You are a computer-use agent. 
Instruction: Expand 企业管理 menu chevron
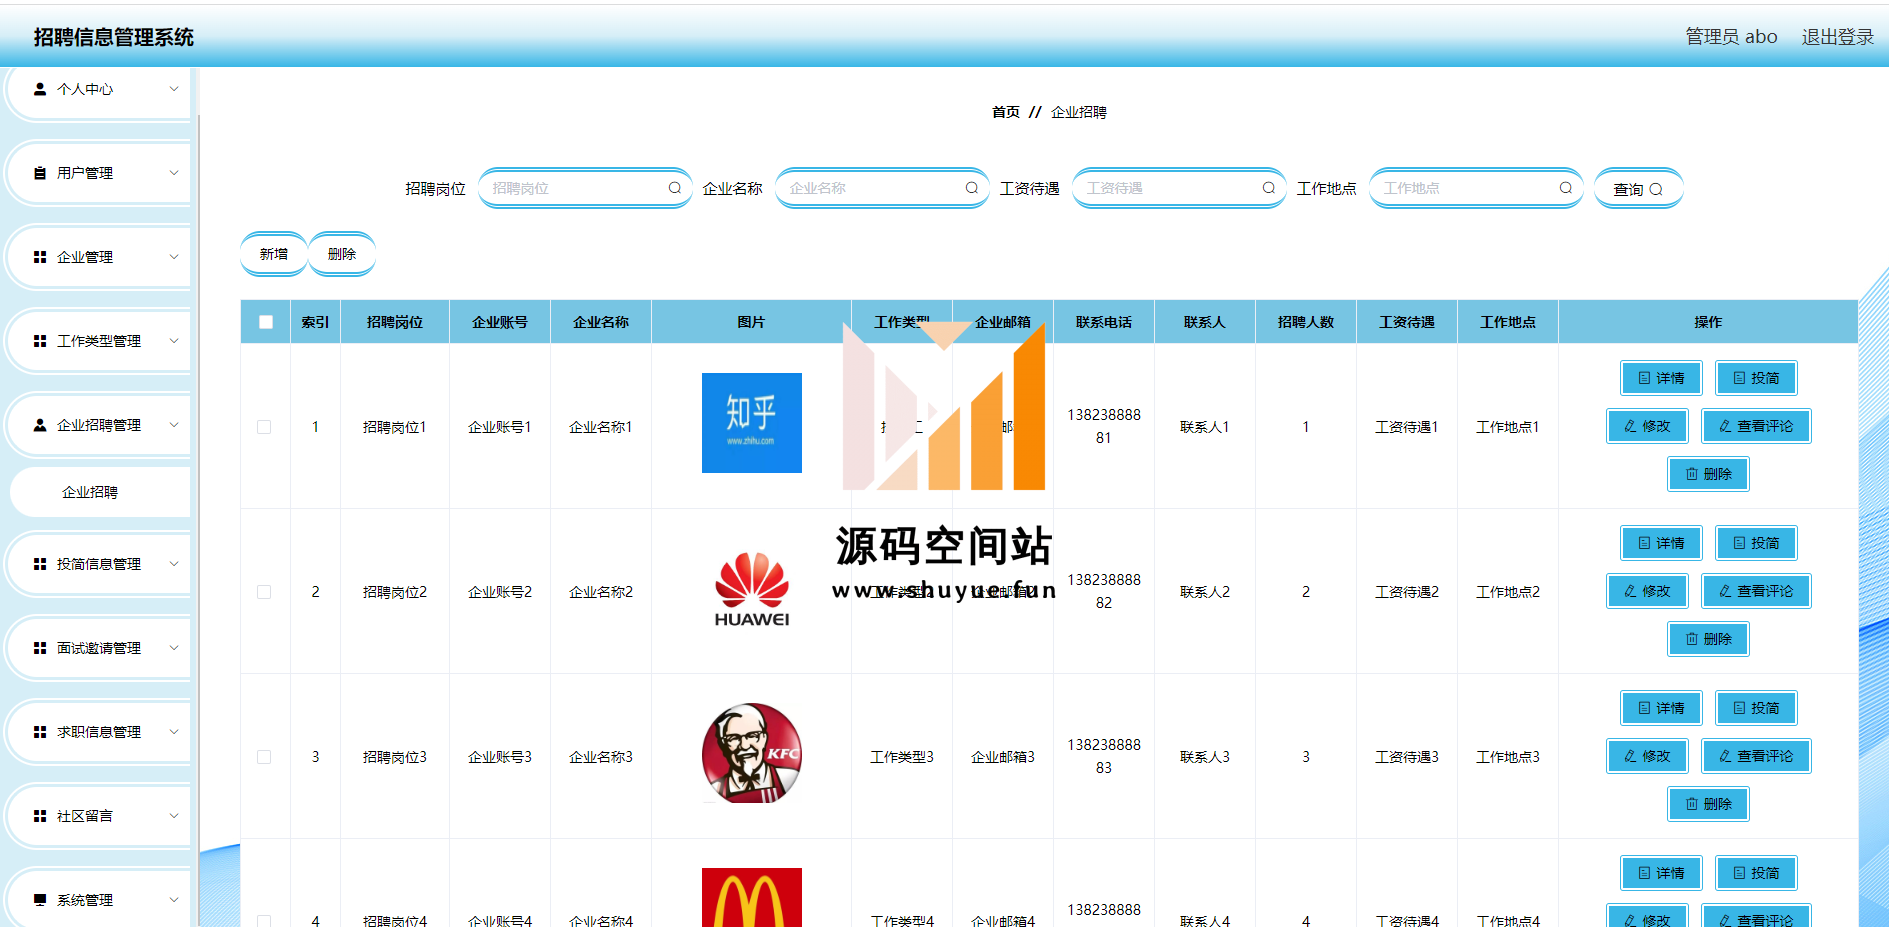tap(174, 257)
